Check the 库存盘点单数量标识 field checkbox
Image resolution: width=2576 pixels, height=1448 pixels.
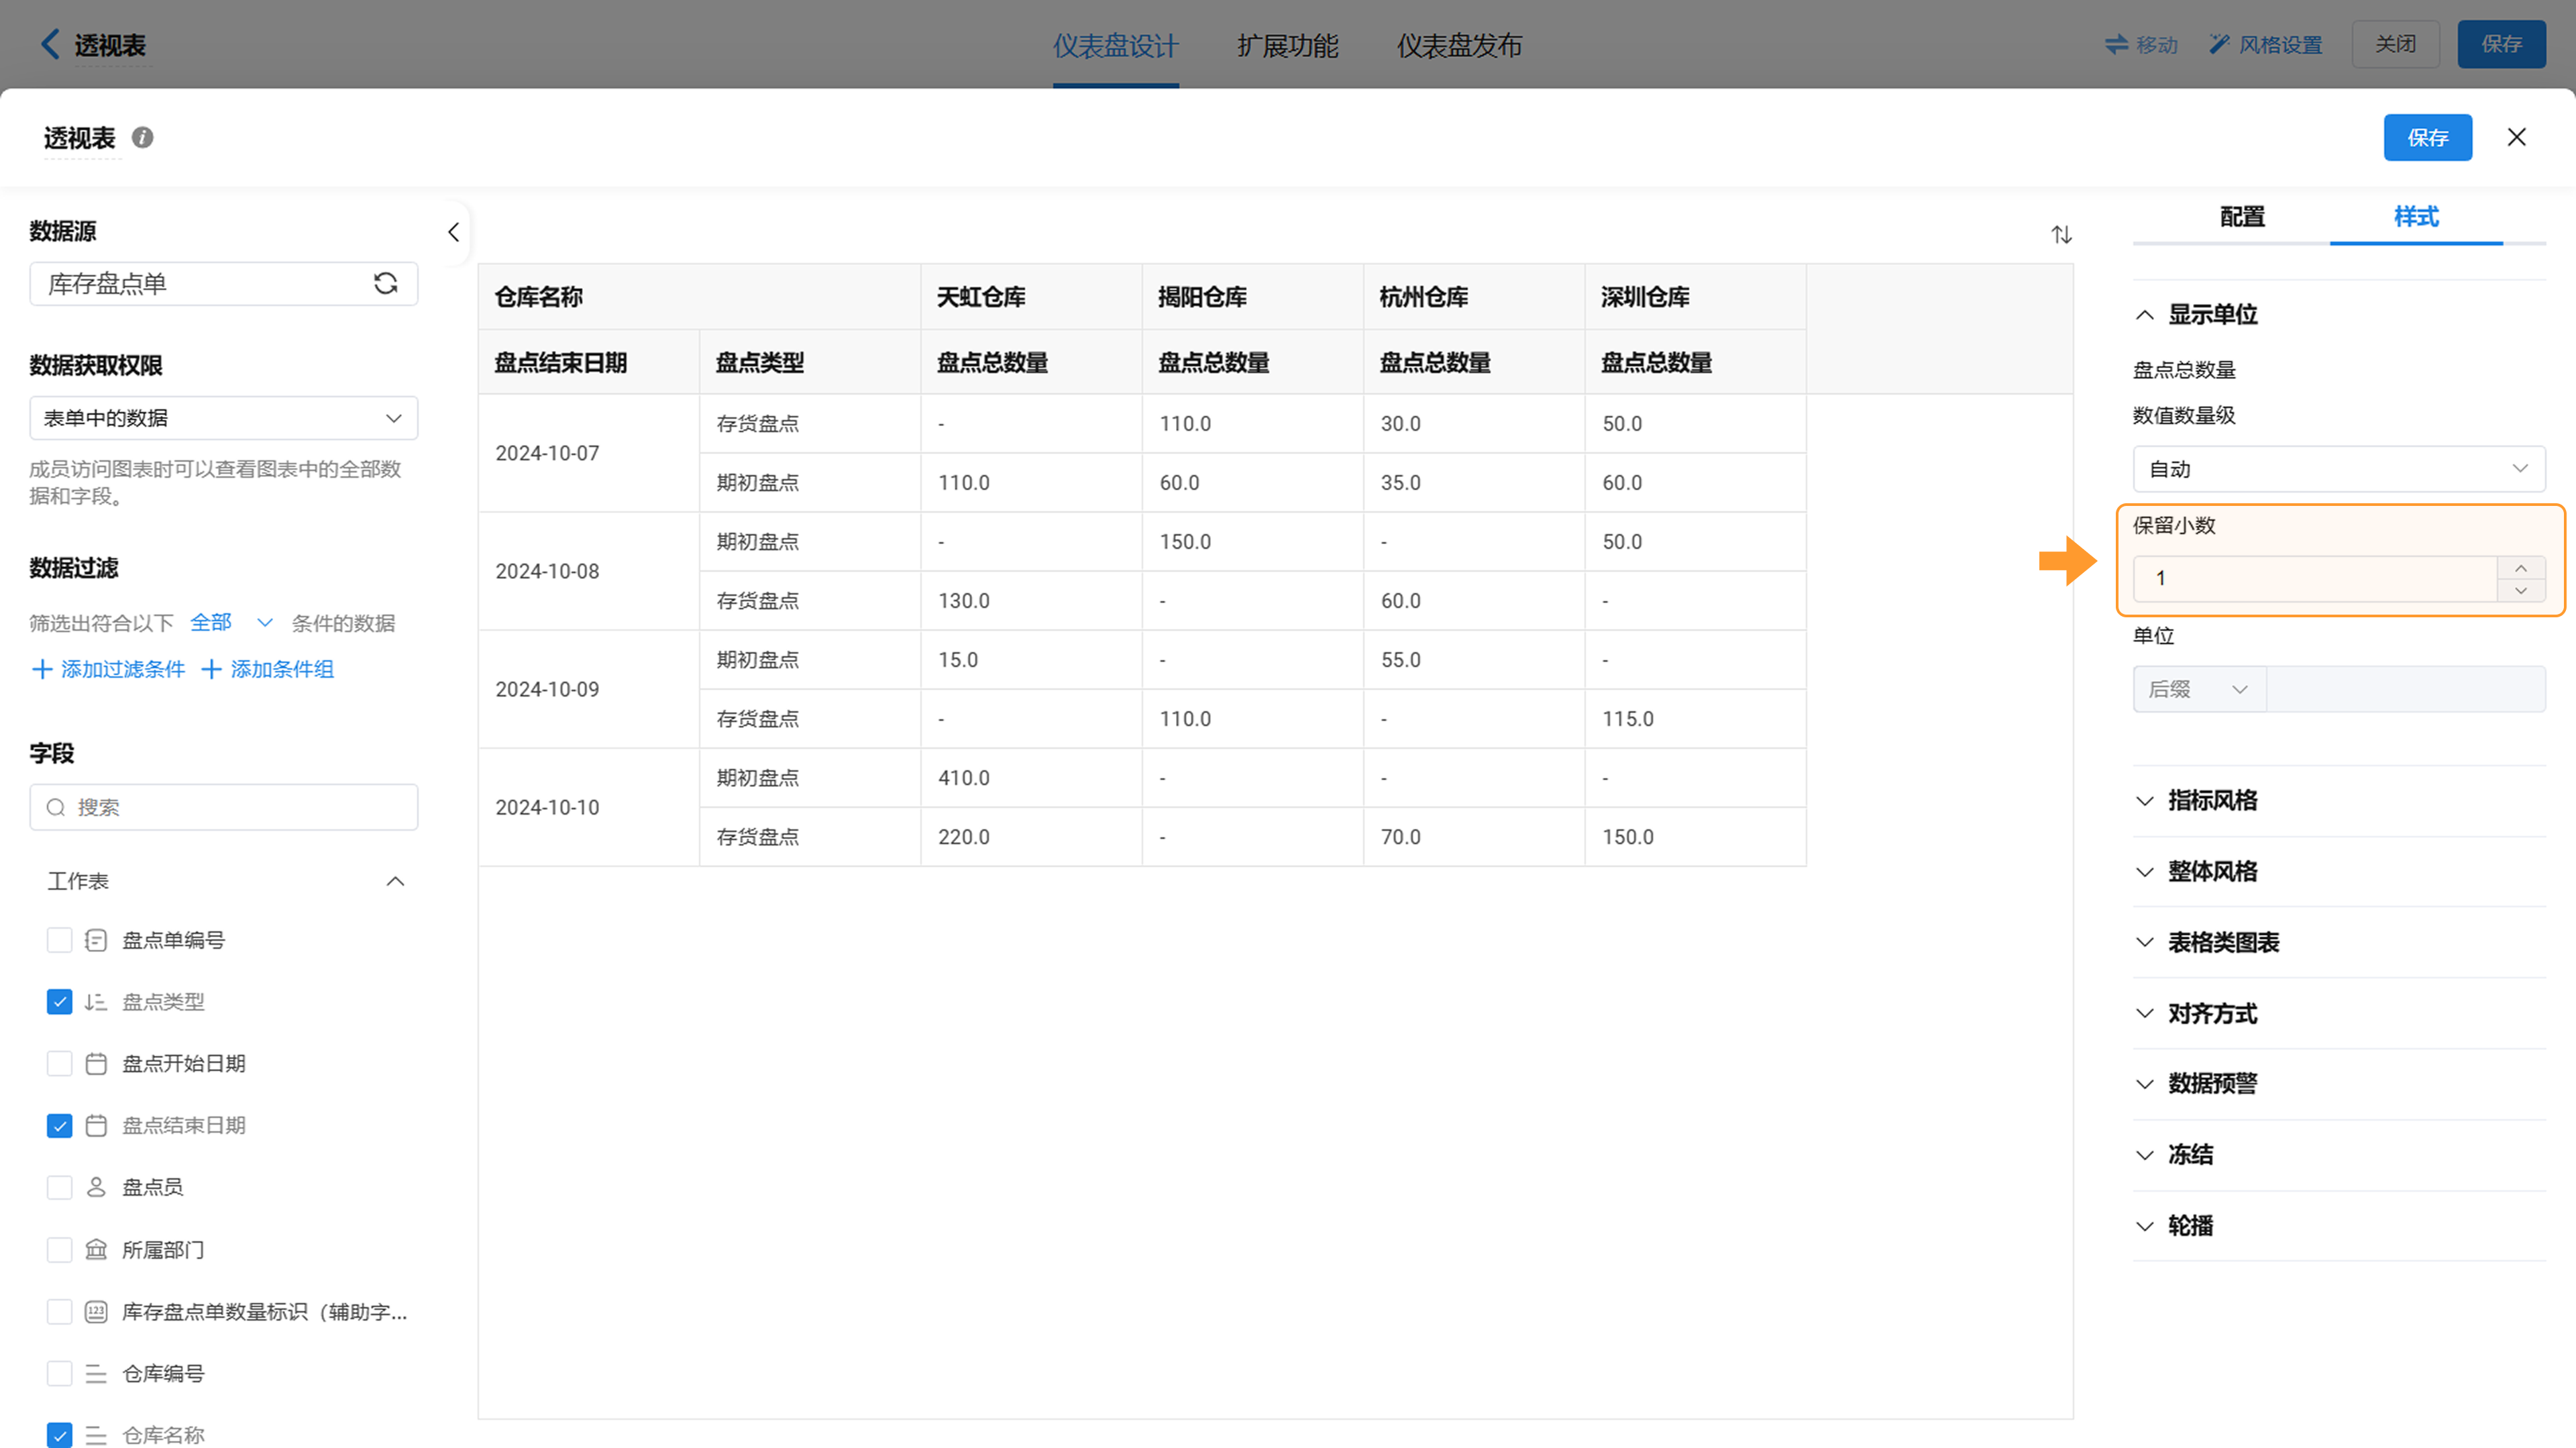click(60, 1311)
